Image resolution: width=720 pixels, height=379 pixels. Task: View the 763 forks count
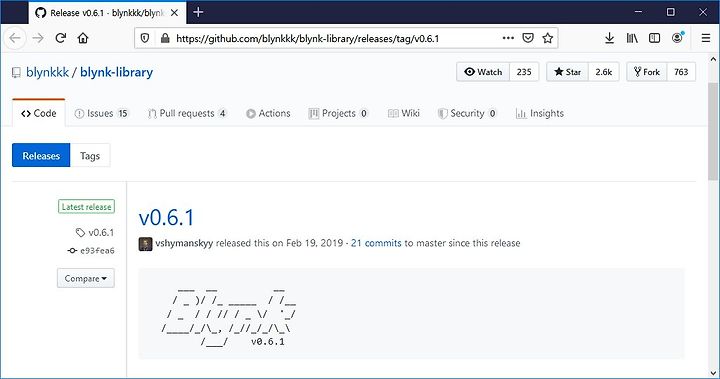[681, 72]
